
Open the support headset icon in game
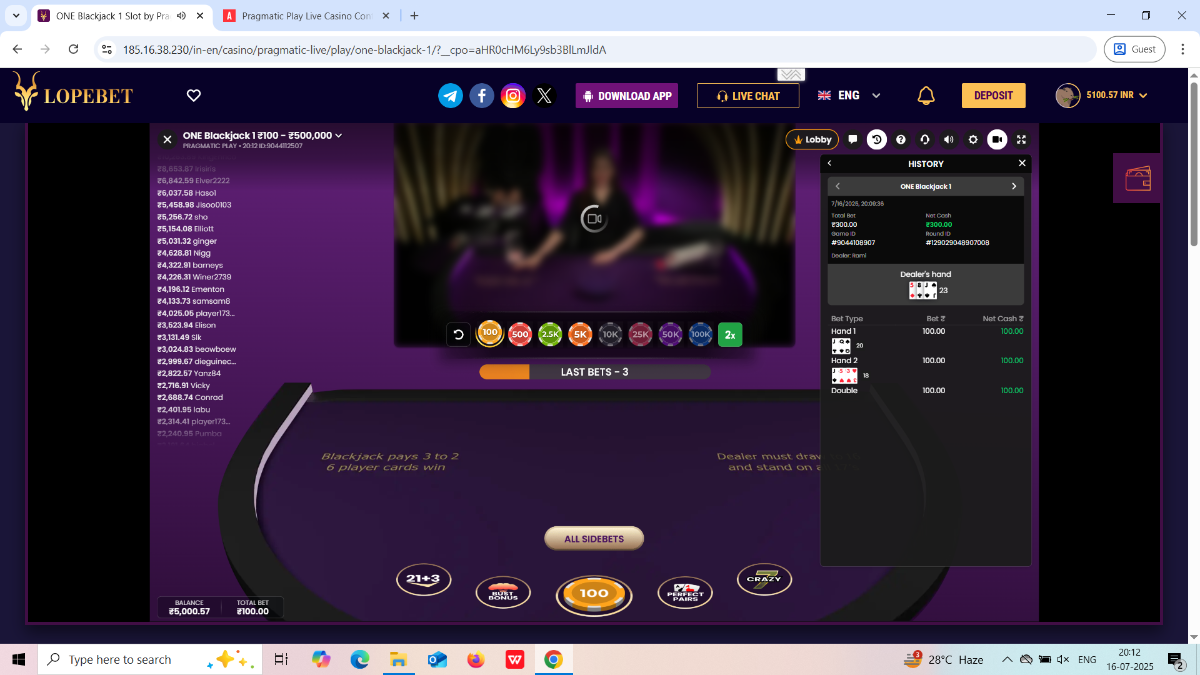[925, 140]
